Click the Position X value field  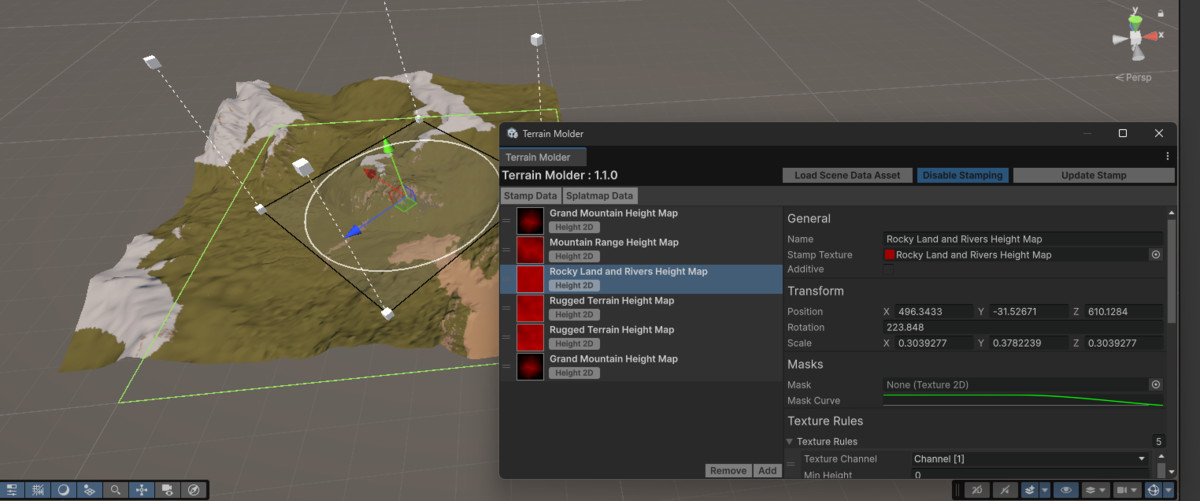(935, 312)
